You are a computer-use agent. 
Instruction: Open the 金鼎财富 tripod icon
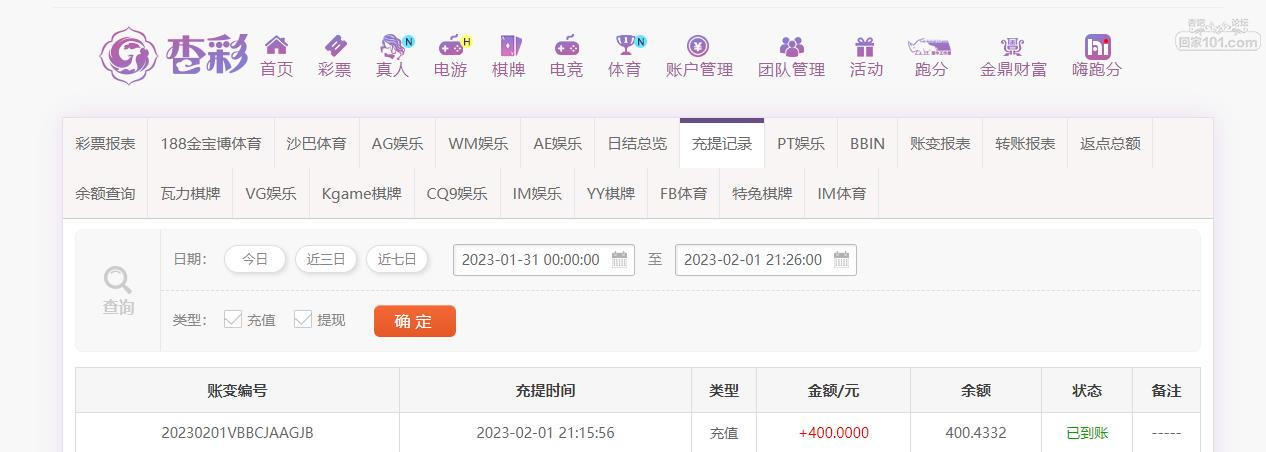(1013, 46)
